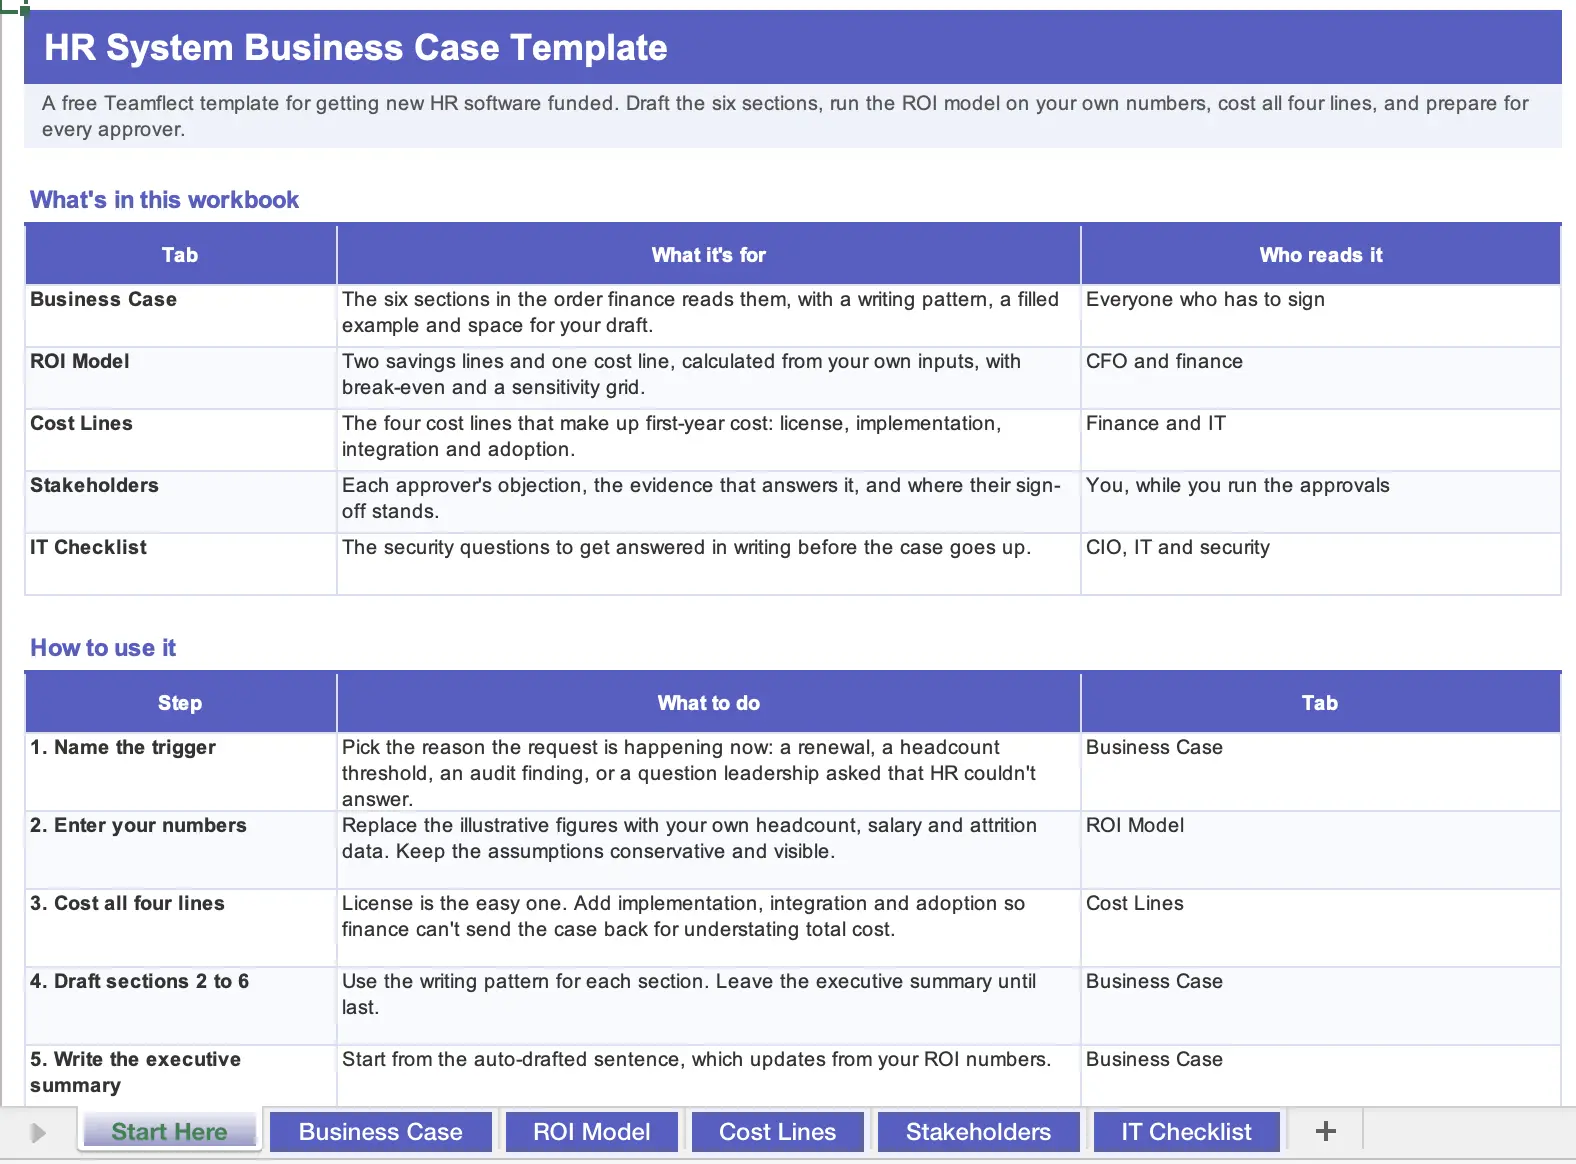The height and width of the screenshot is (1164, 1576).
Task: Select the ROI Model cell in the first table's Tab column
Action: pos(180,378)
